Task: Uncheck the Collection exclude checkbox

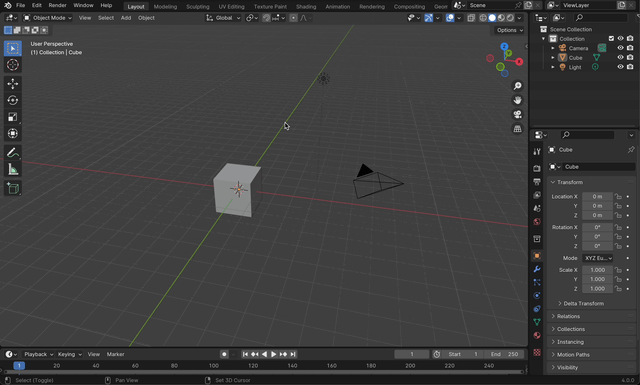Action: pos(611,38)
